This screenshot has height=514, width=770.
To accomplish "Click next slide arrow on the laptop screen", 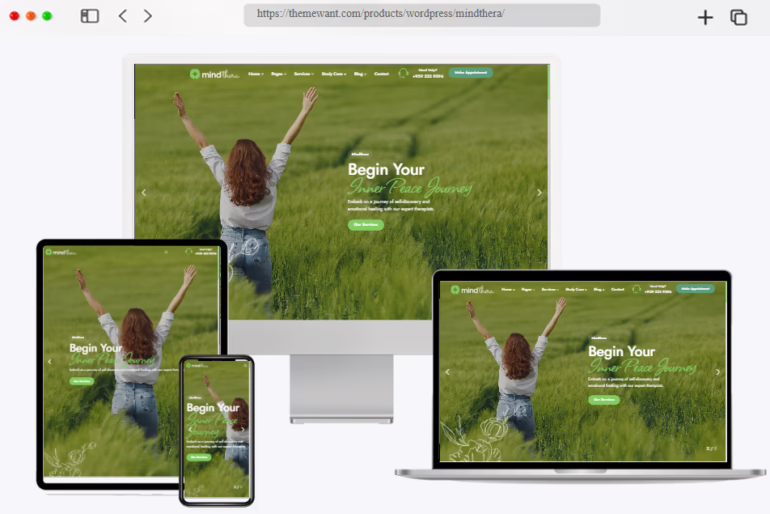I will [x=718, y=372].
